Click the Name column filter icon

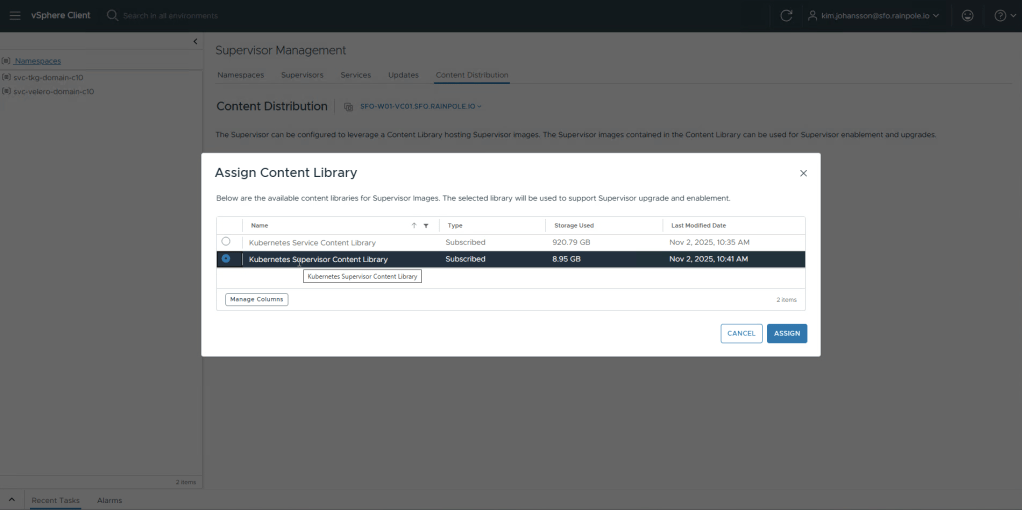click(x=426, y=226)
